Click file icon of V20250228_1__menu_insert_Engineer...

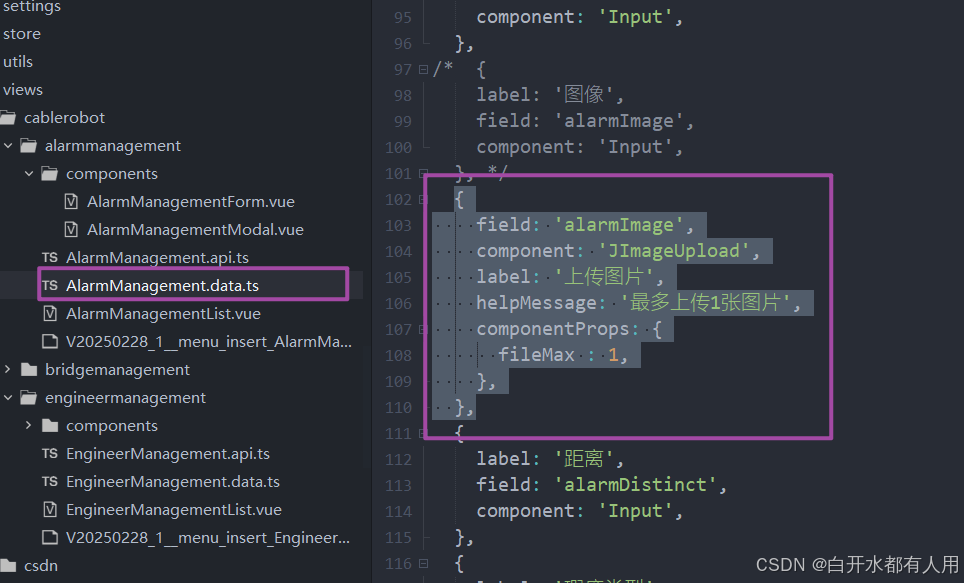click(50, 537)
